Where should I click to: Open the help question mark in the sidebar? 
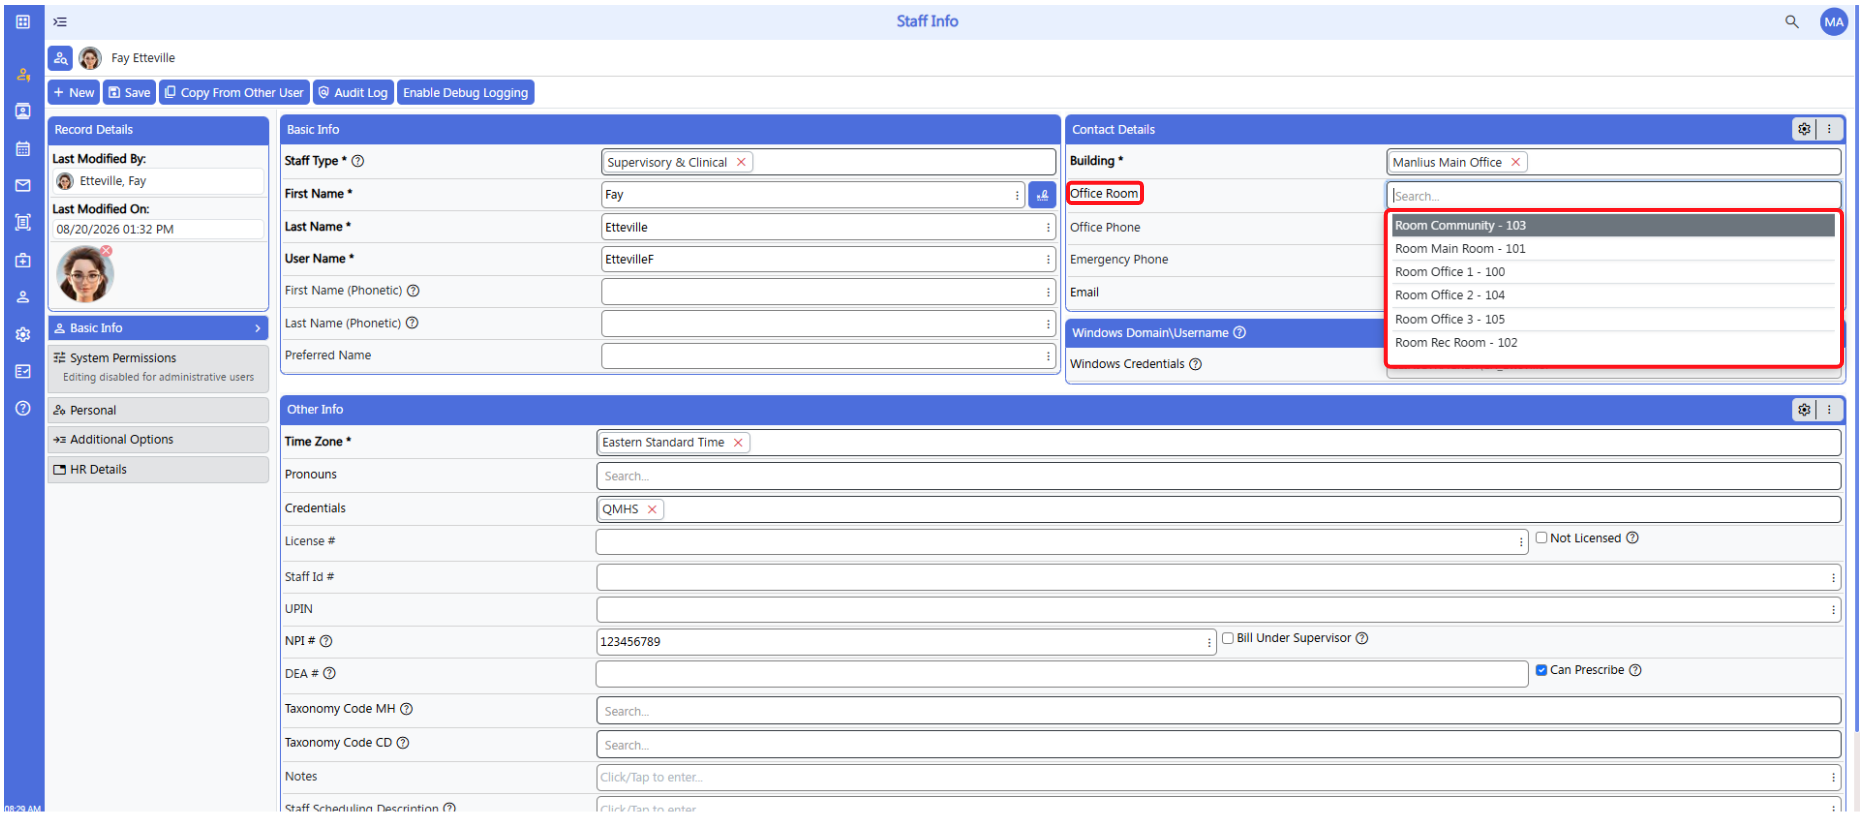click(23, 408)
